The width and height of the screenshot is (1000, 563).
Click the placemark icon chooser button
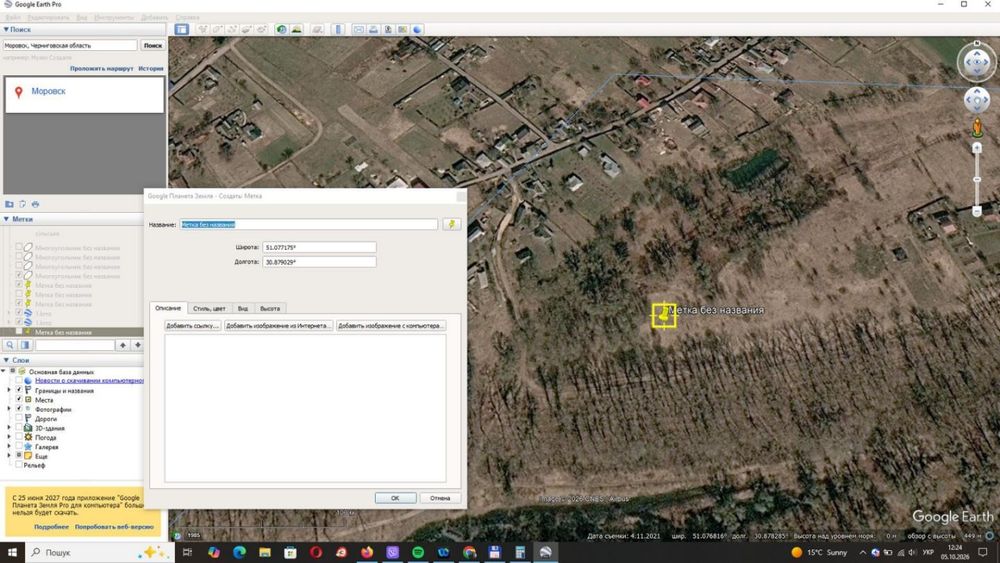[x=452, y=224]
